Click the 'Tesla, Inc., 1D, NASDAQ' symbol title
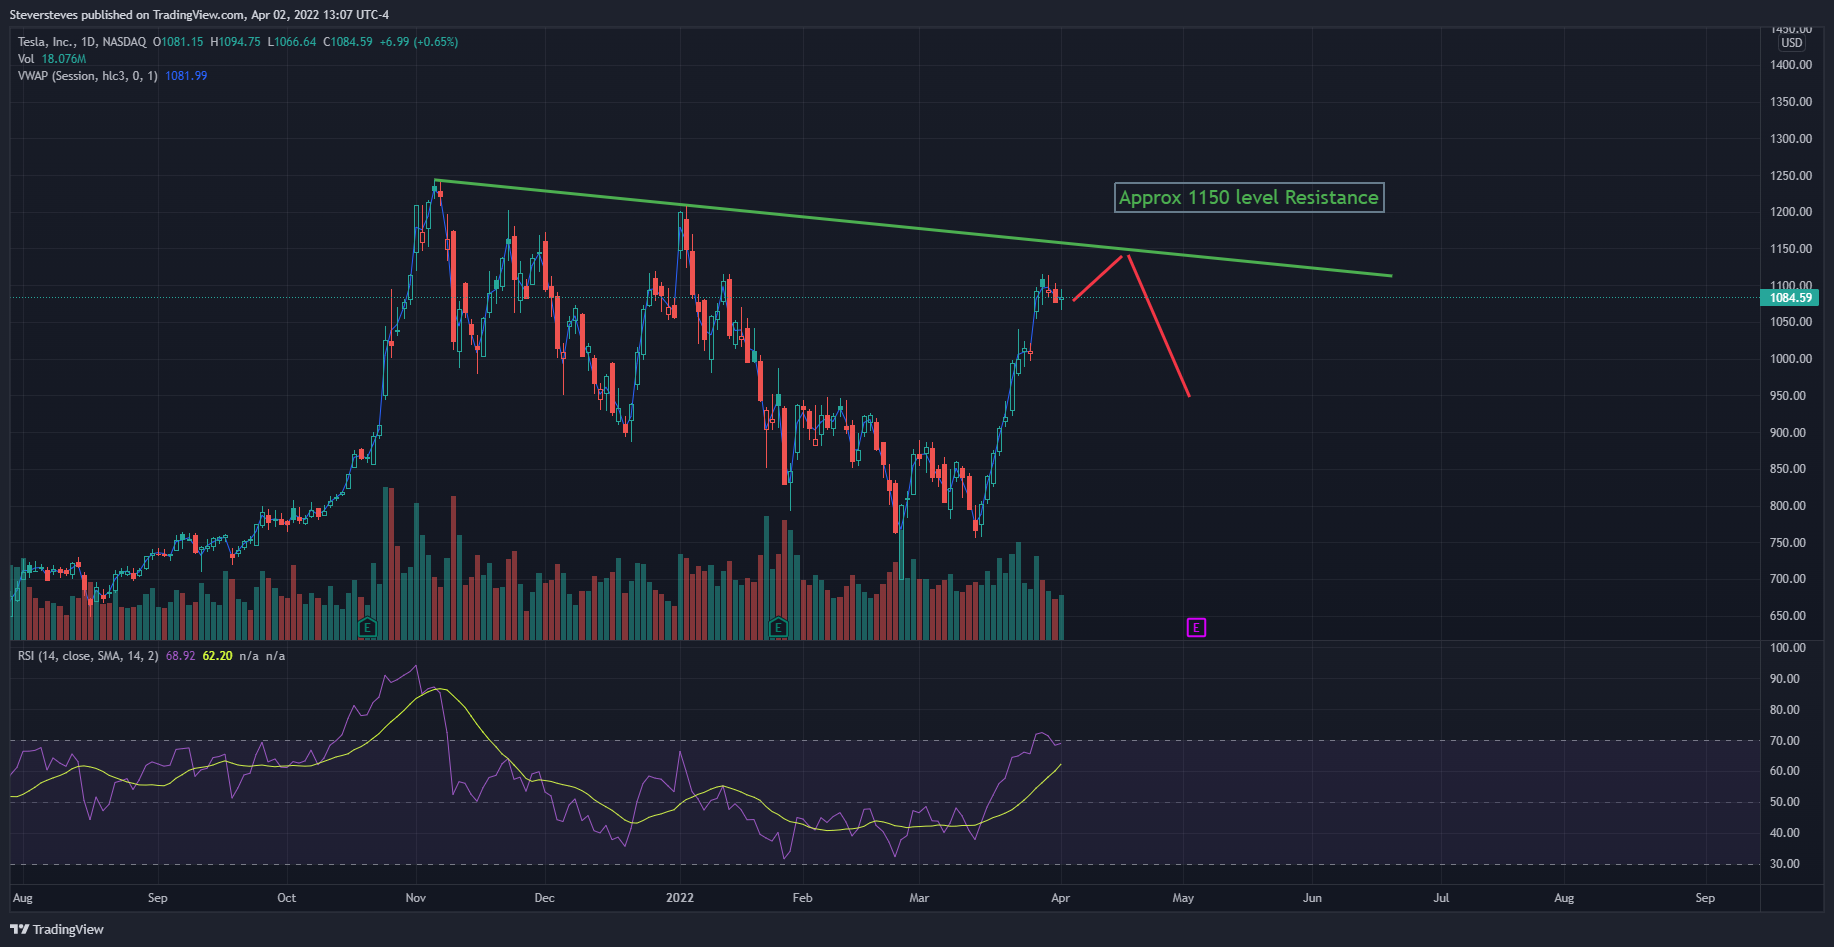The height and width of the screenshot is (947, 1834). click(x=82, y=42)
